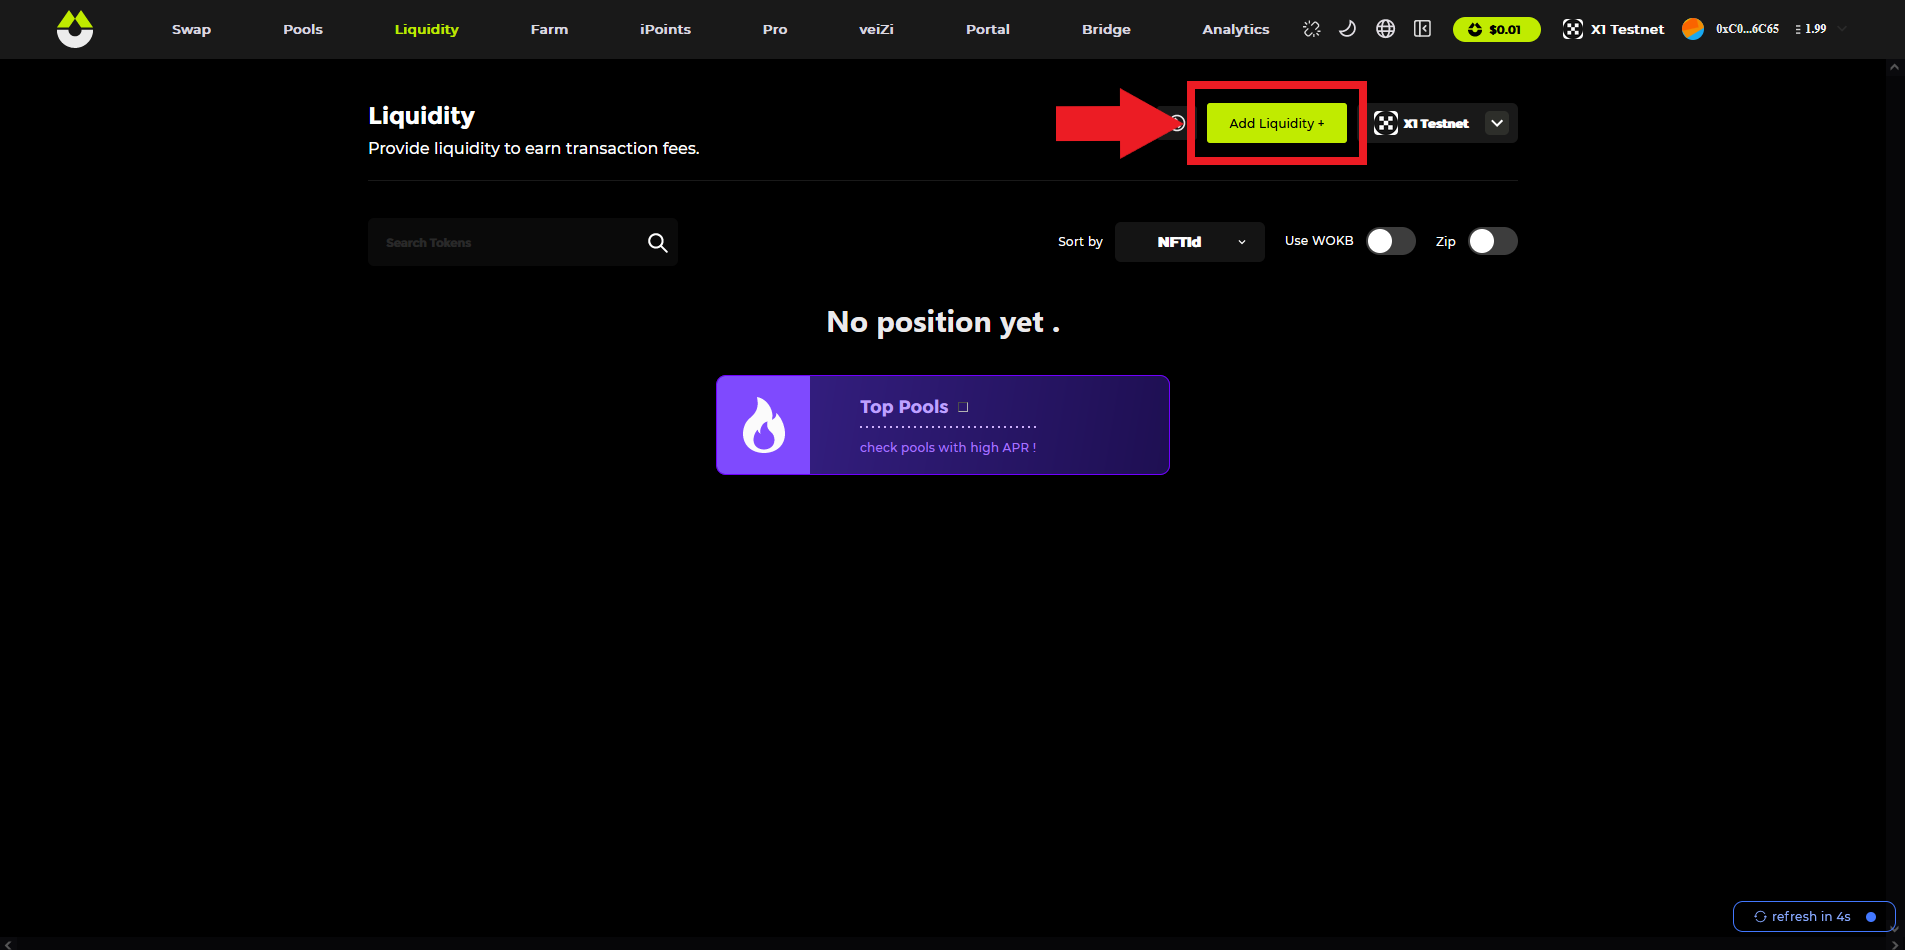This screenshot has height=950, width=1905.
Task: Click the $0.01 token price button
Action: click(1496, 29)
